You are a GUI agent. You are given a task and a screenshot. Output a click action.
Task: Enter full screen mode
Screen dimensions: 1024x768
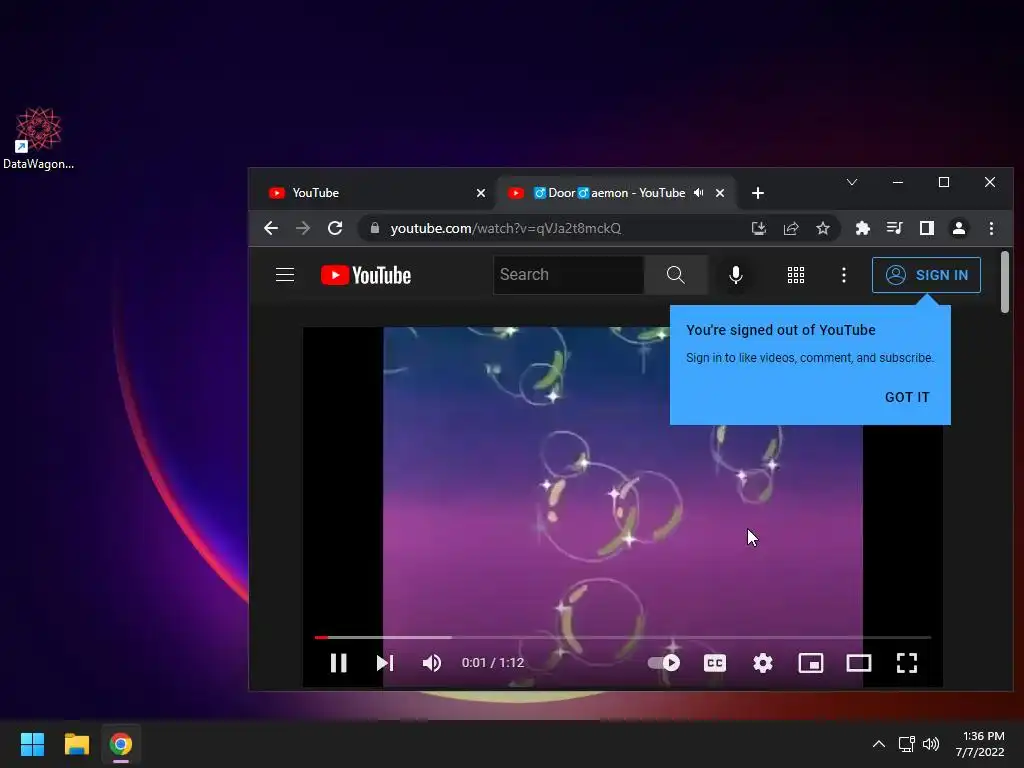[x=906, y=663]
